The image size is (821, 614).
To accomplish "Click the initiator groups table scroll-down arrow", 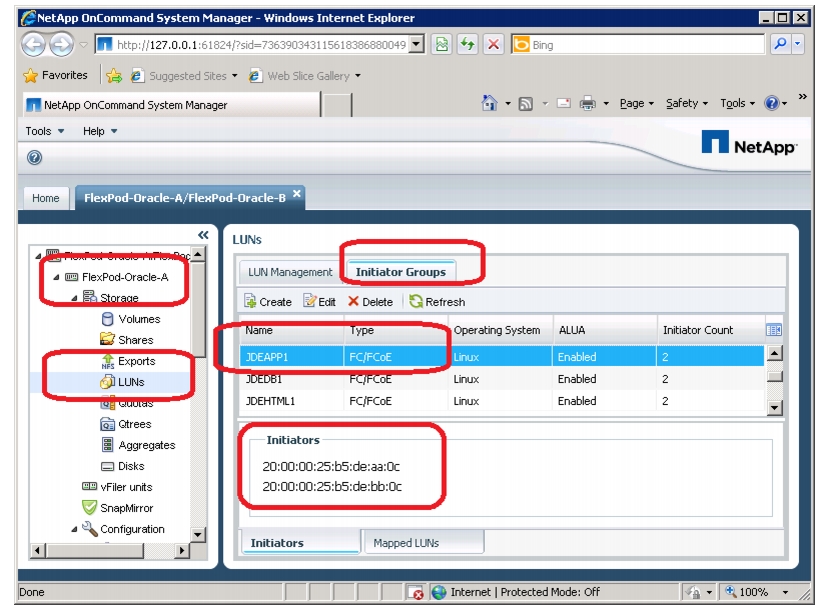I will [x=774, y=407].
